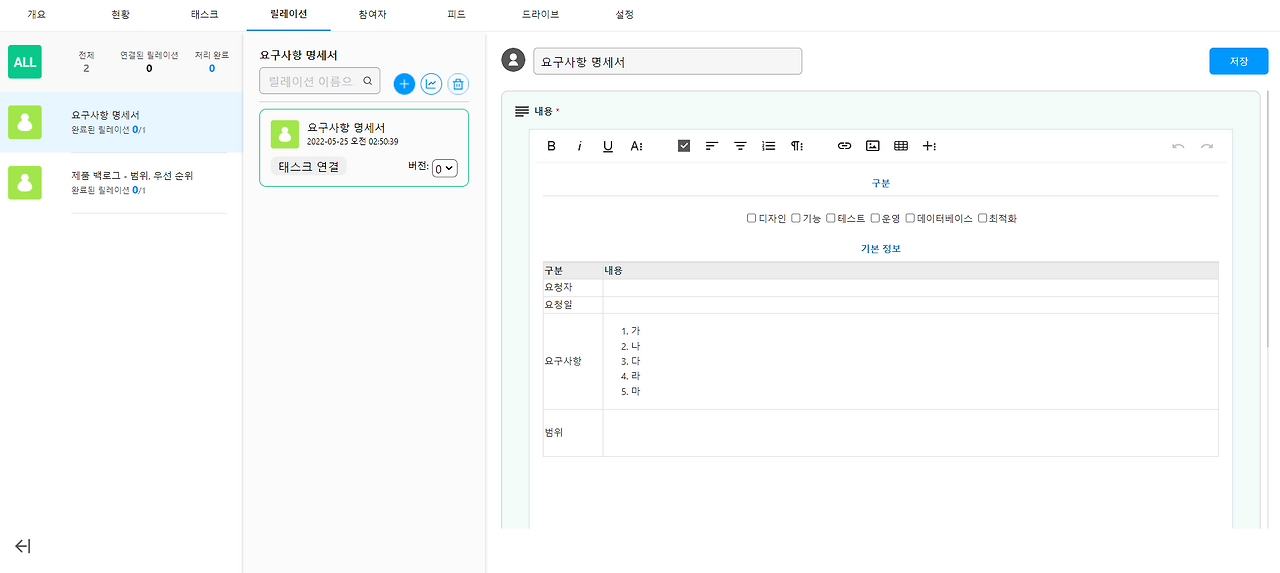The image size is (1280, 573).
Task: Click the relation name search field
Action: 320,81
